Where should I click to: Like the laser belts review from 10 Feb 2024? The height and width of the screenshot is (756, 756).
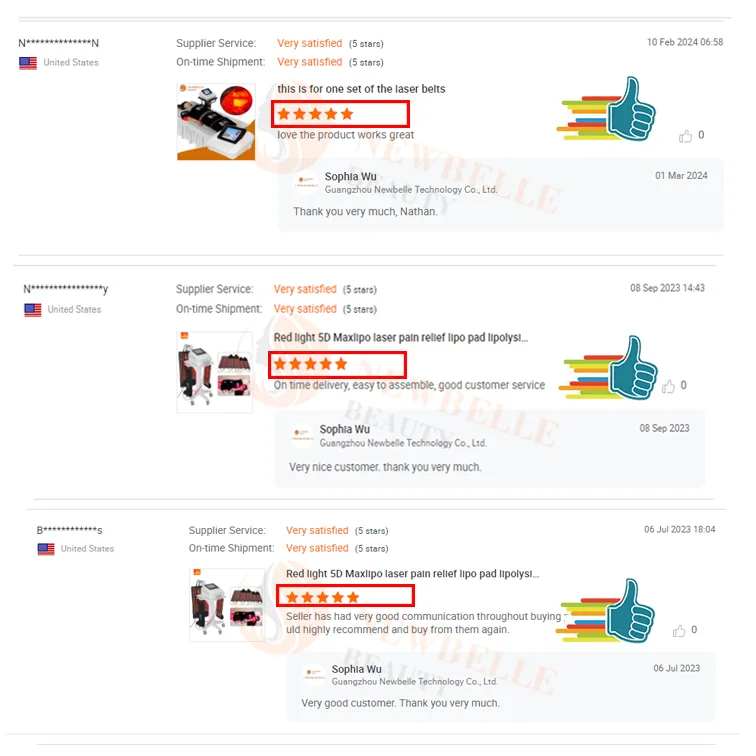coord(685,136)
